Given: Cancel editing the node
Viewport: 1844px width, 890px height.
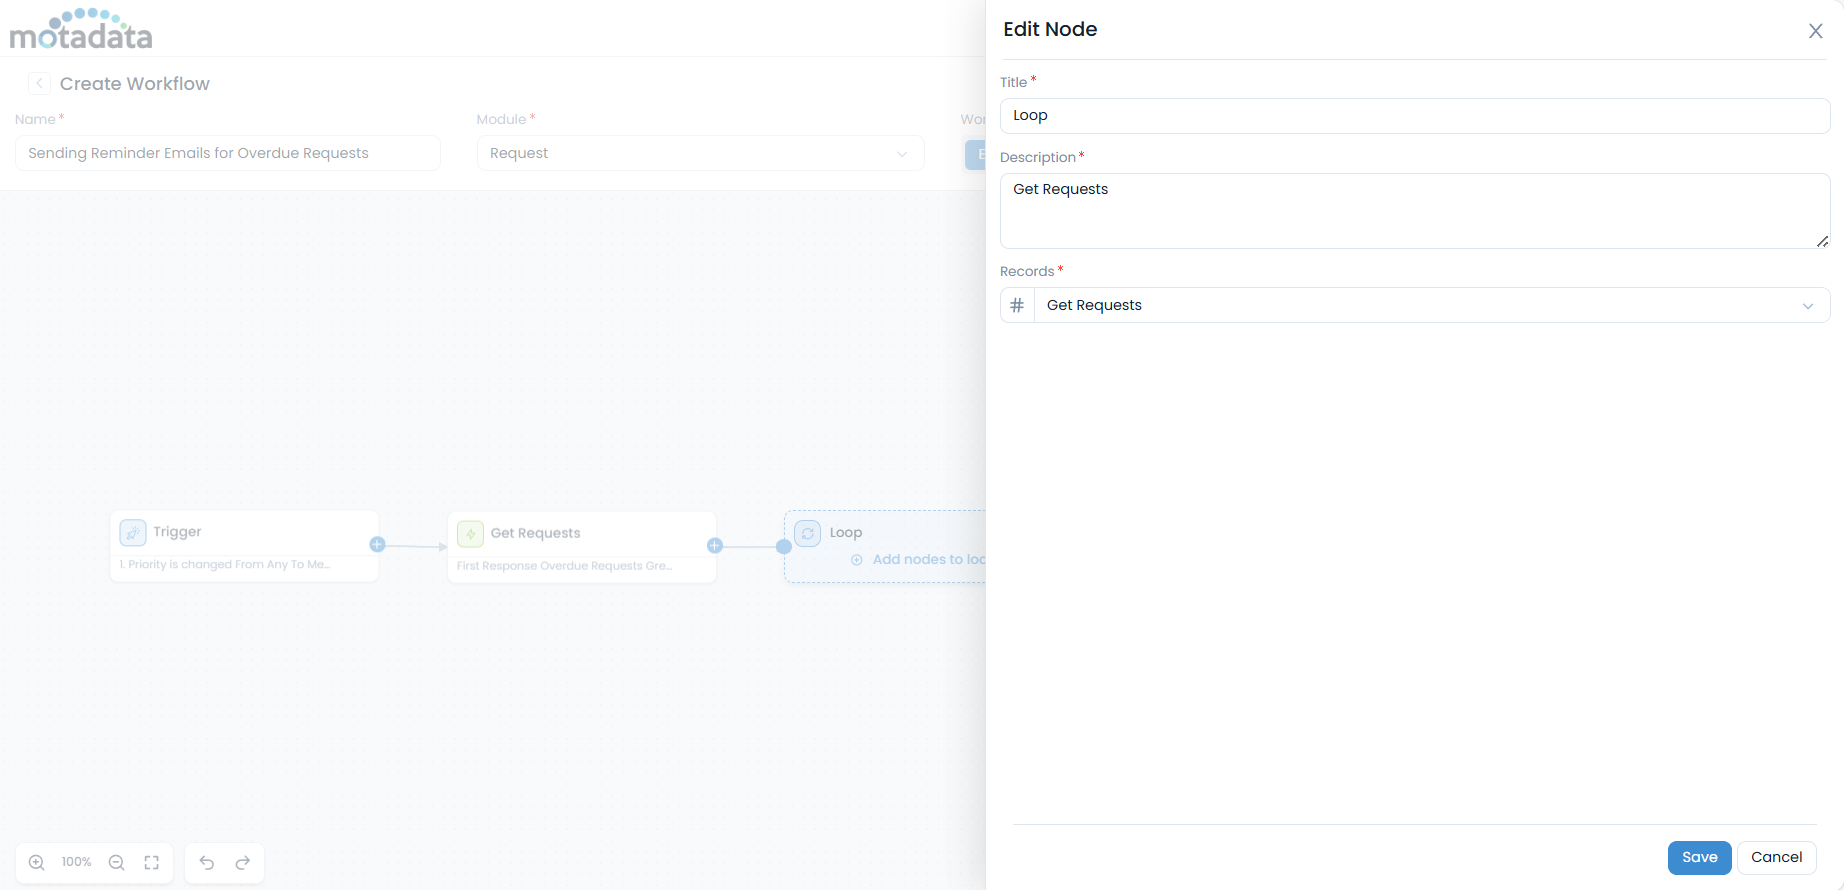Looking at the screenshot, I should click(x=1776, y=857).
